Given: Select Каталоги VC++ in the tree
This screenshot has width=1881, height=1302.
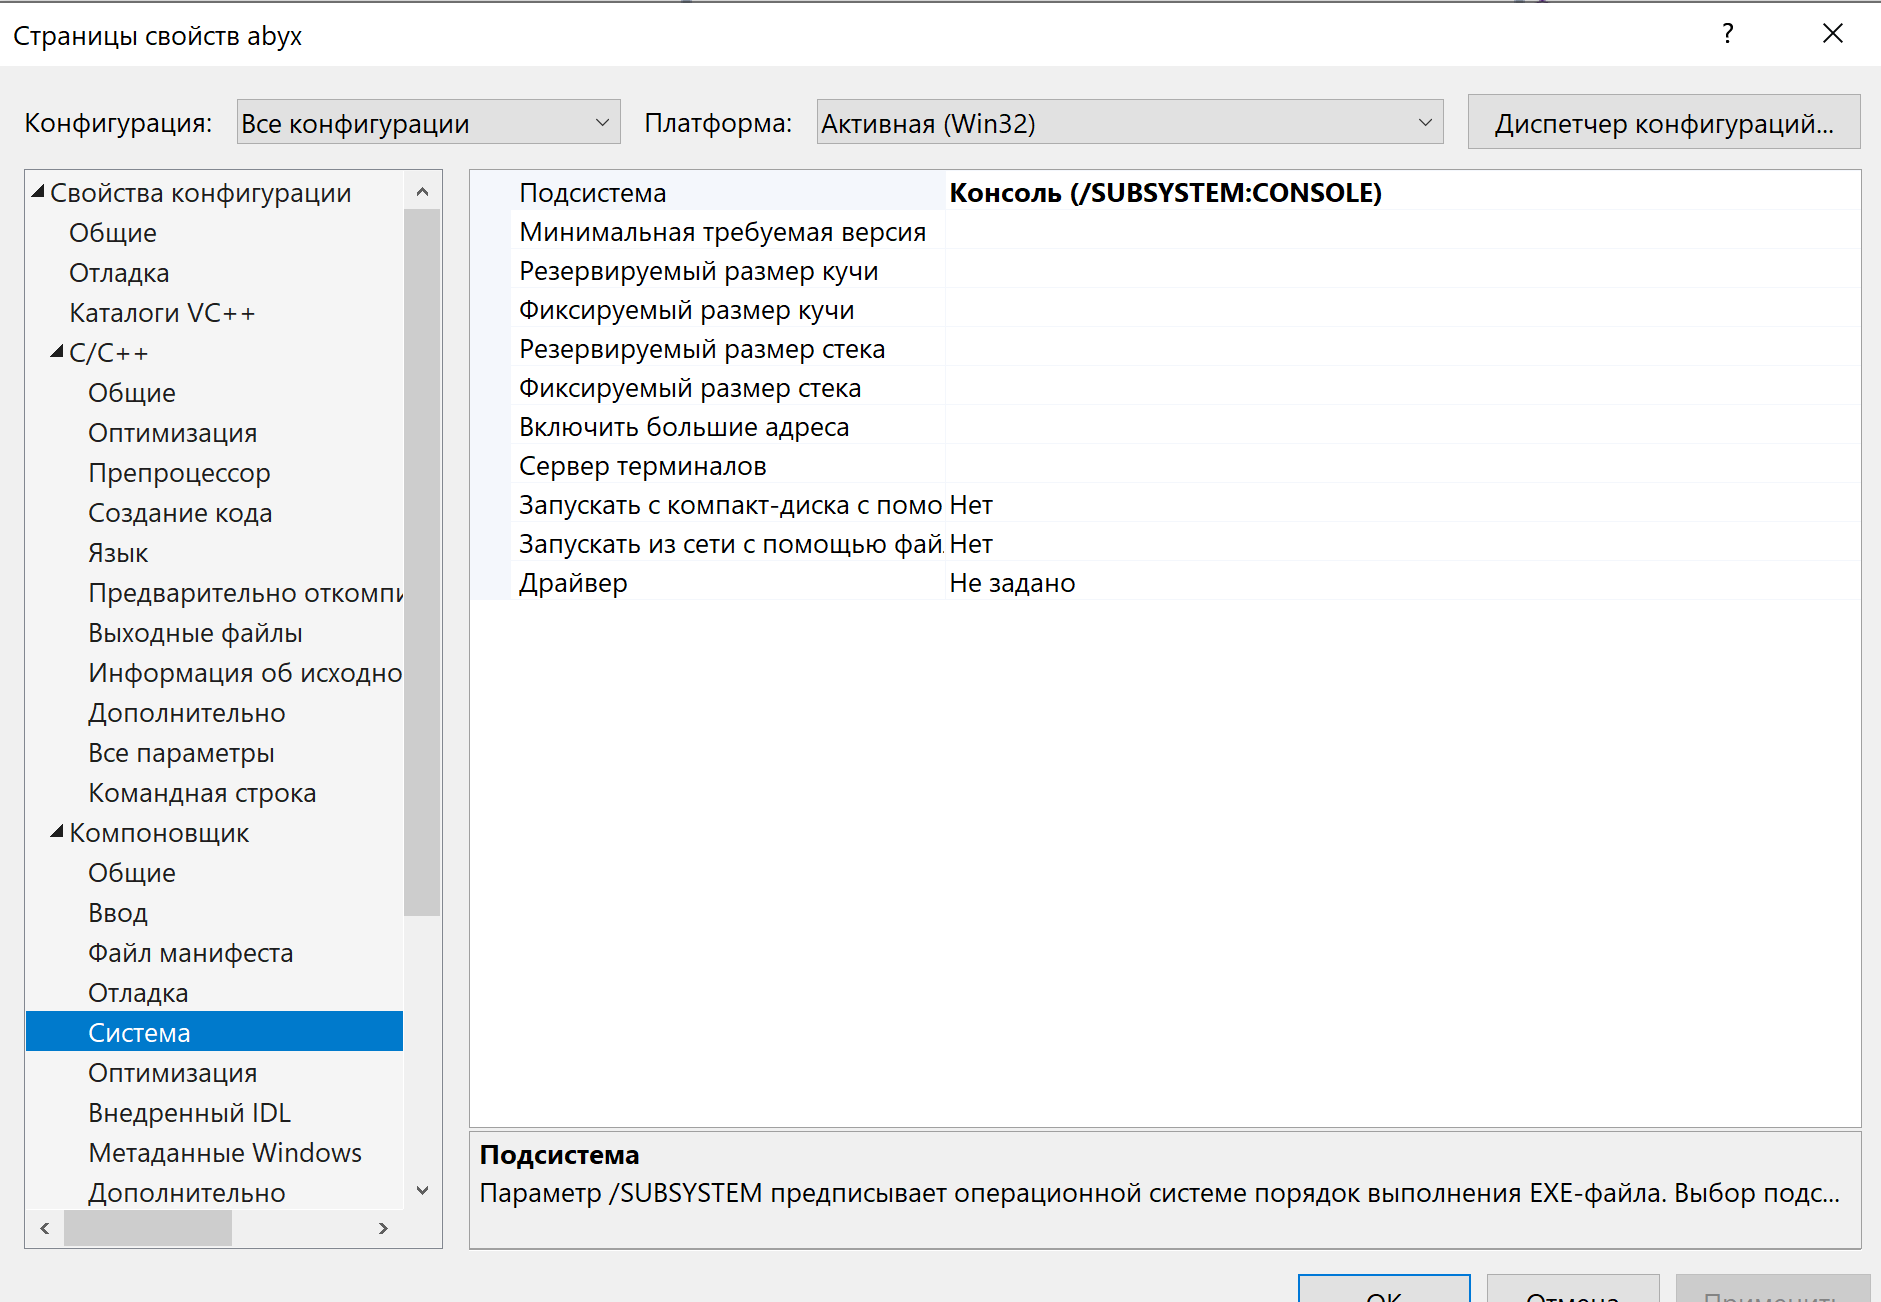Looking at the screenshot, I should pos(162,313).
